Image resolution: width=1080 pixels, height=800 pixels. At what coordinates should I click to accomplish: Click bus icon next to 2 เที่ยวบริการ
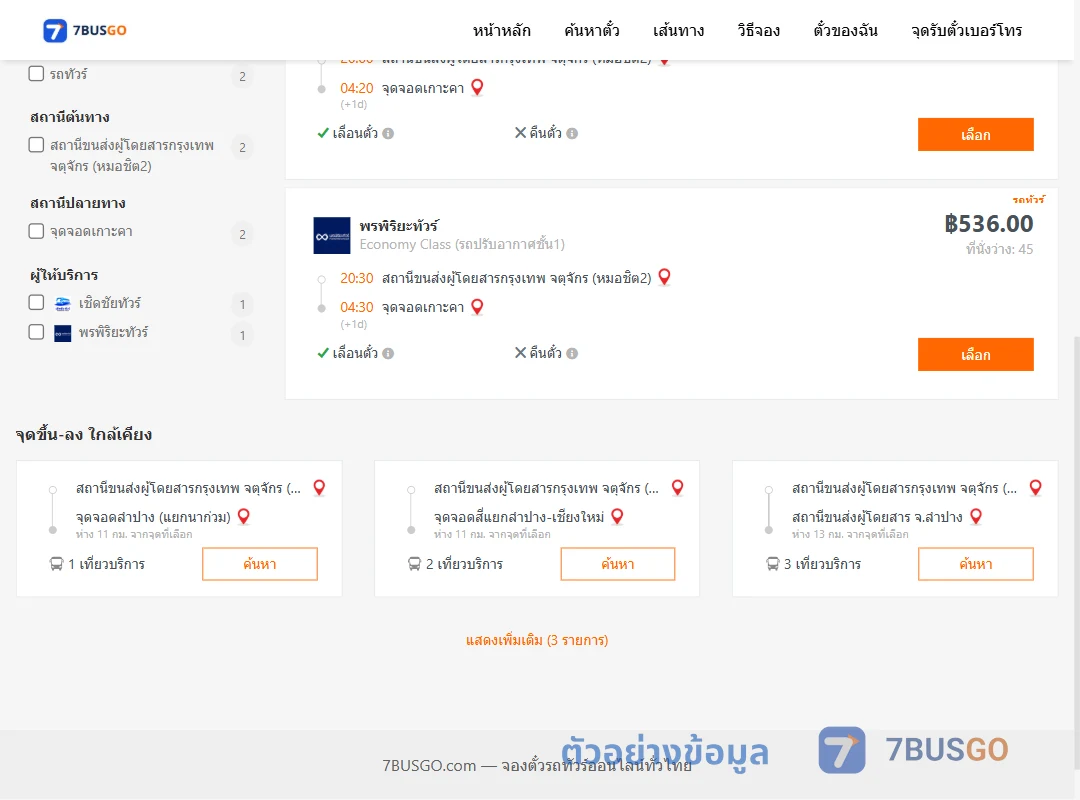(x=414, y=564)
